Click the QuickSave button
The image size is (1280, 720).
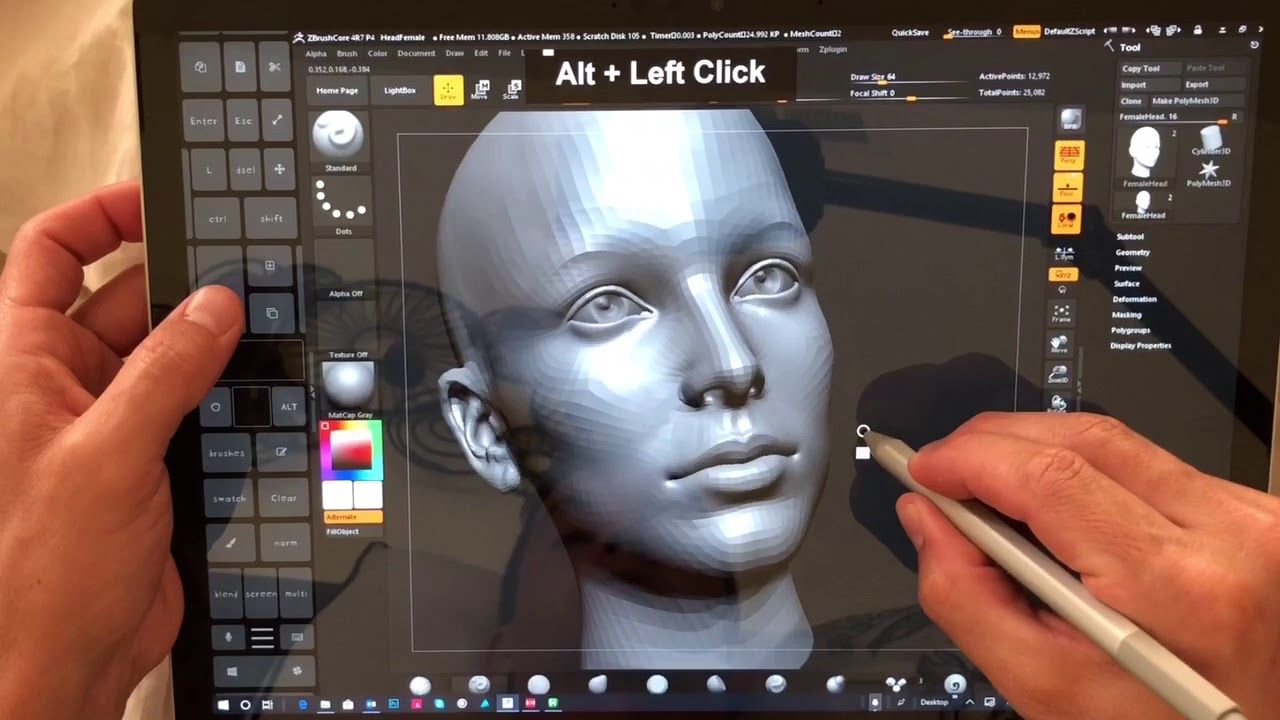pos(910,33)
